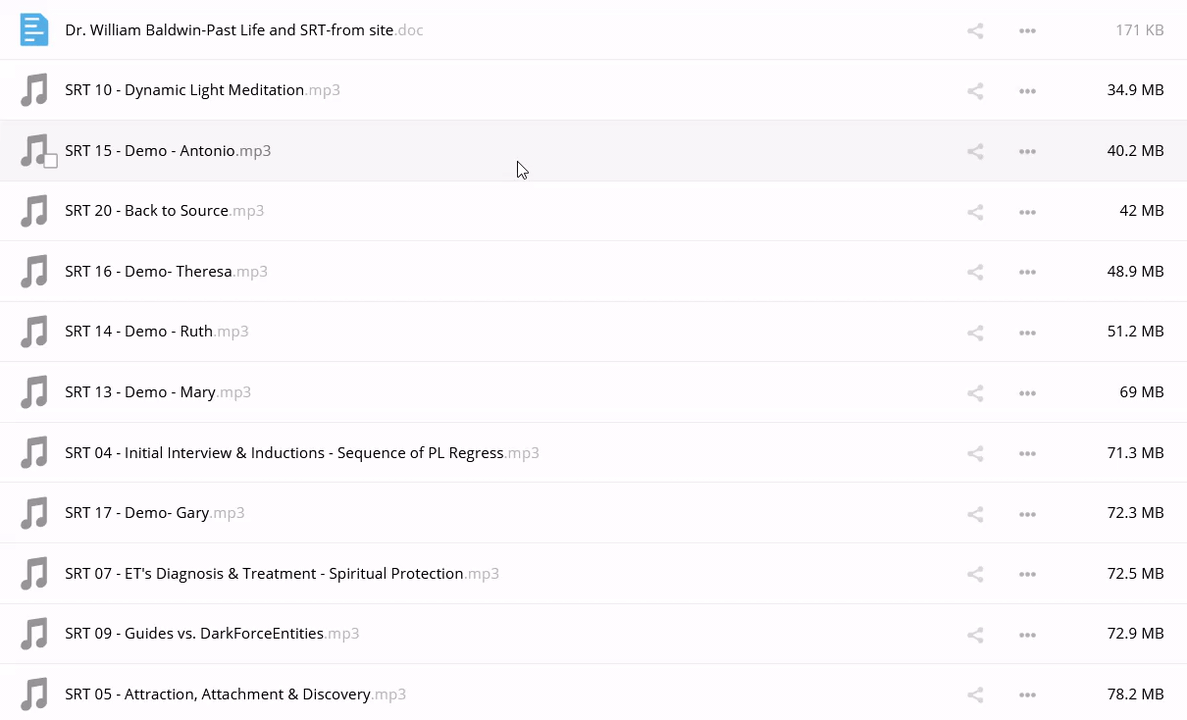Share the Dr. William Baldwin doc file

coord(975,31)
